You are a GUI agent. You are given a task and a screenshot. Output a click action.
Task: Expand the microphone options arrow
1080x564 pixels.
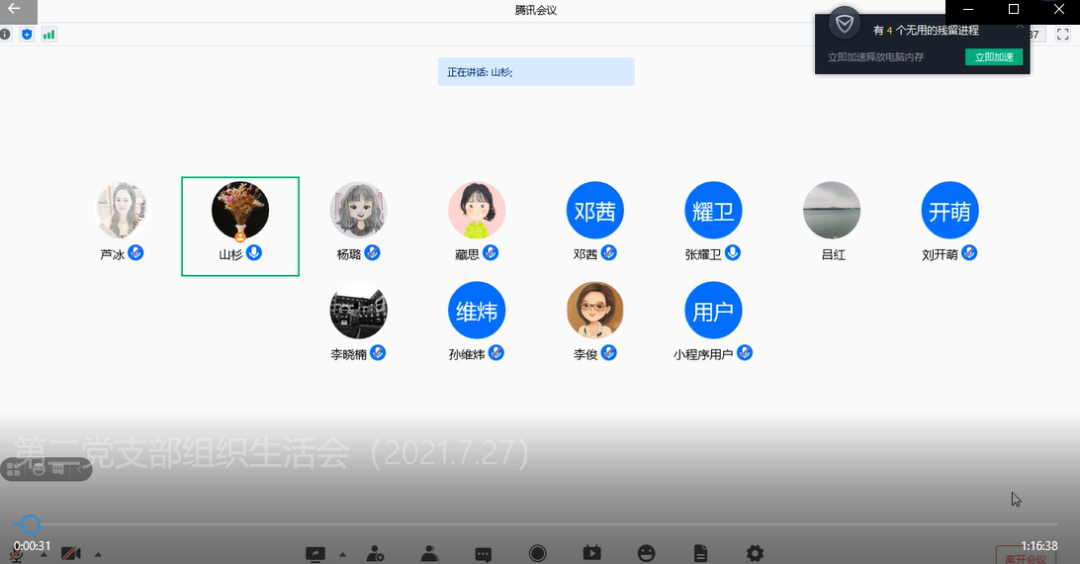(43, 554)
